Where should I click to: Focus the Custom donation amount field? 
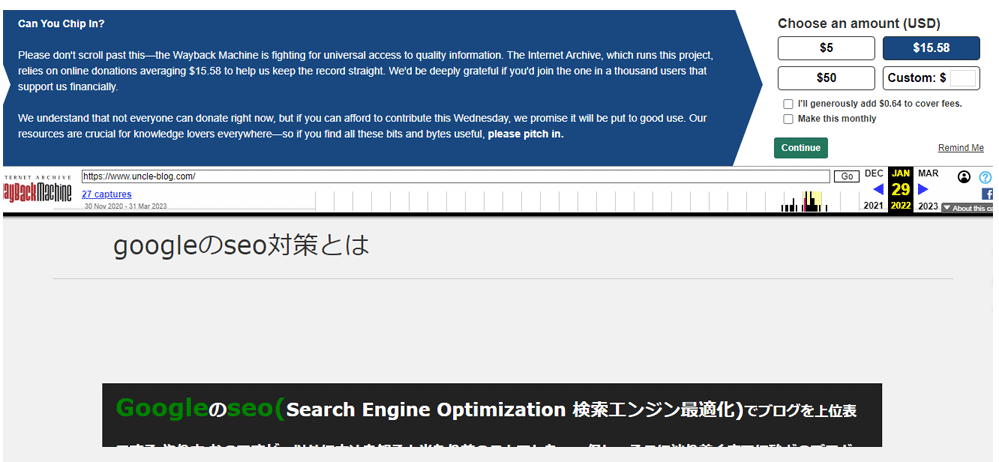point(962,78)
